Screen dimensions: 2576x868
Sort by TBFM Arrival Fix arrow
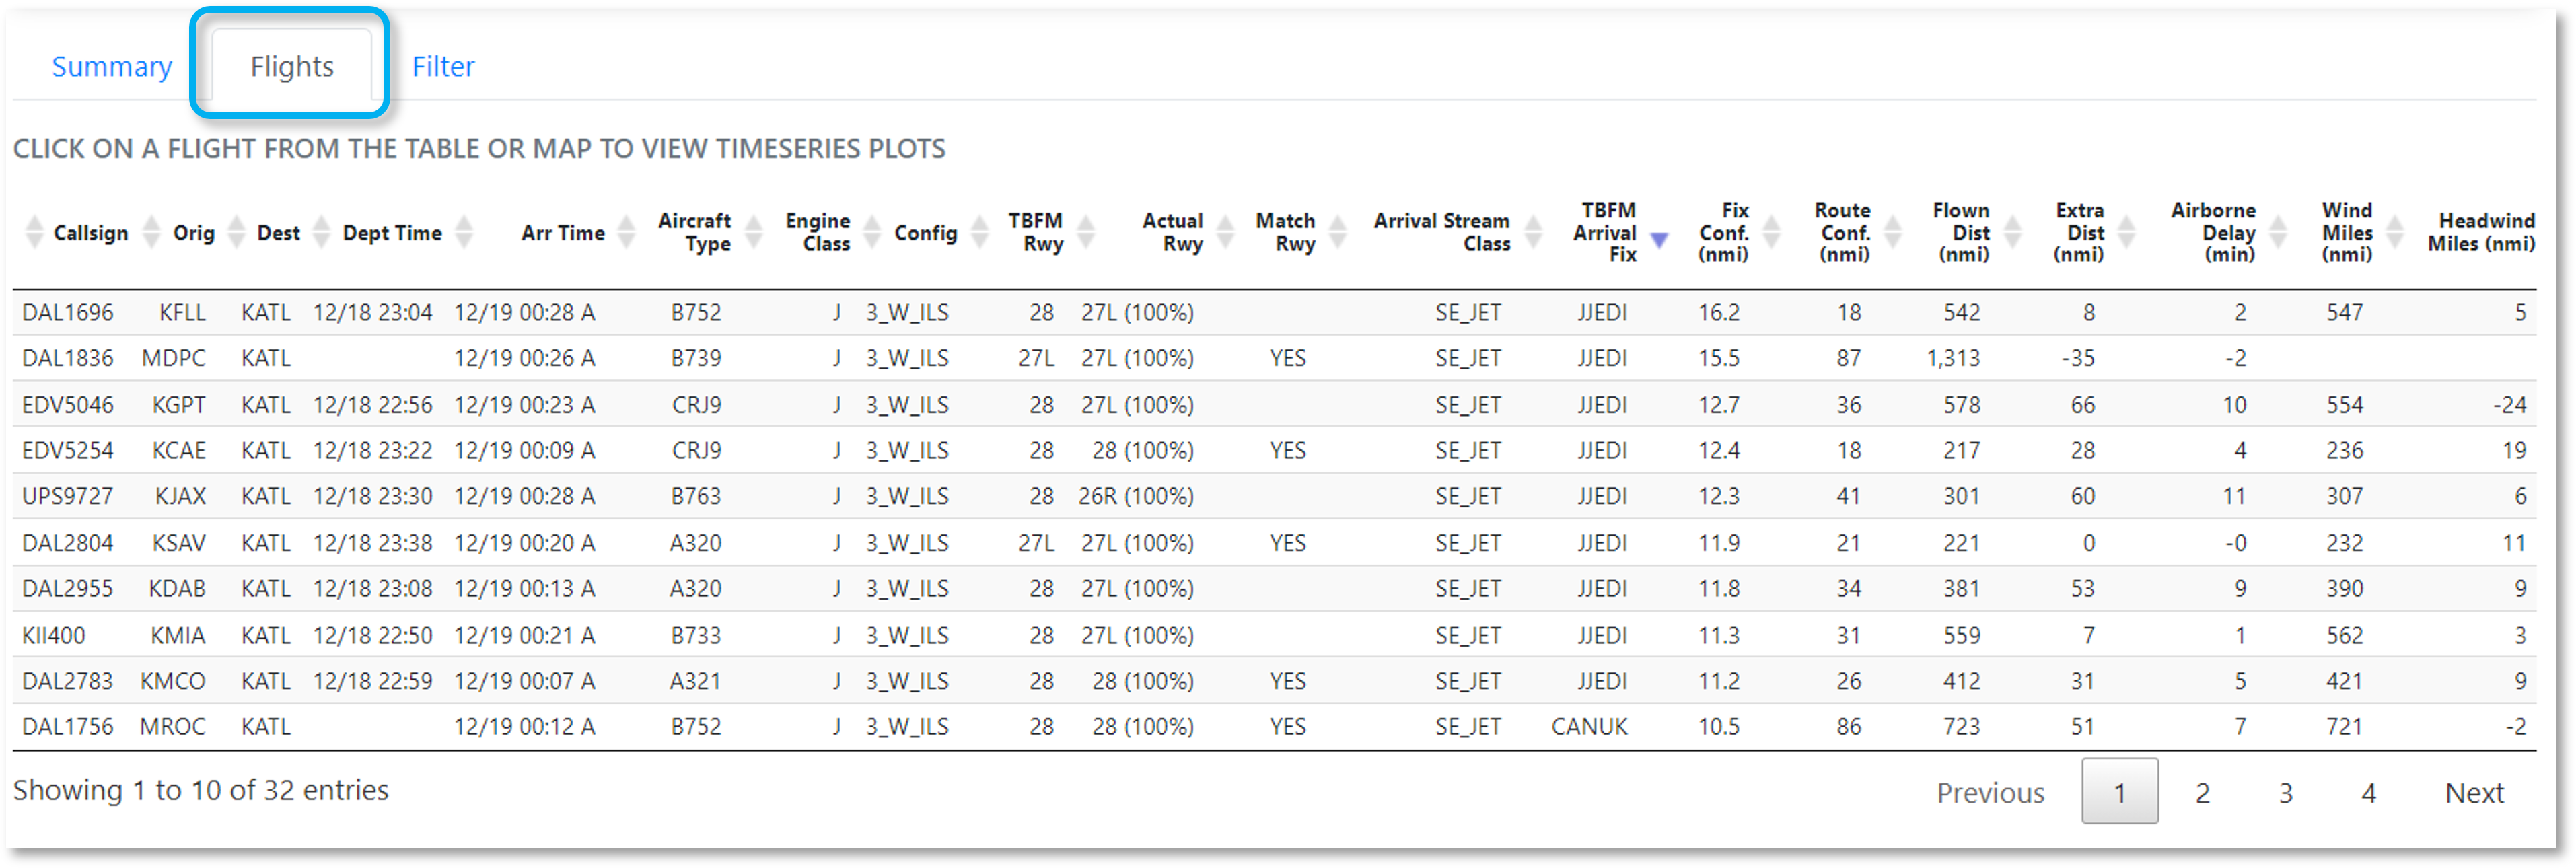click(x=1659, y=239)
